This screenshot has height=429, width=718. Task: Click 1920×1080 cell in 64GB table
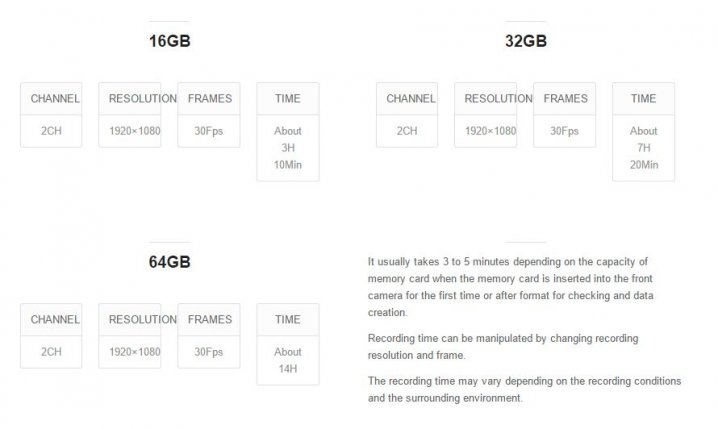click(x=130, y=352)
